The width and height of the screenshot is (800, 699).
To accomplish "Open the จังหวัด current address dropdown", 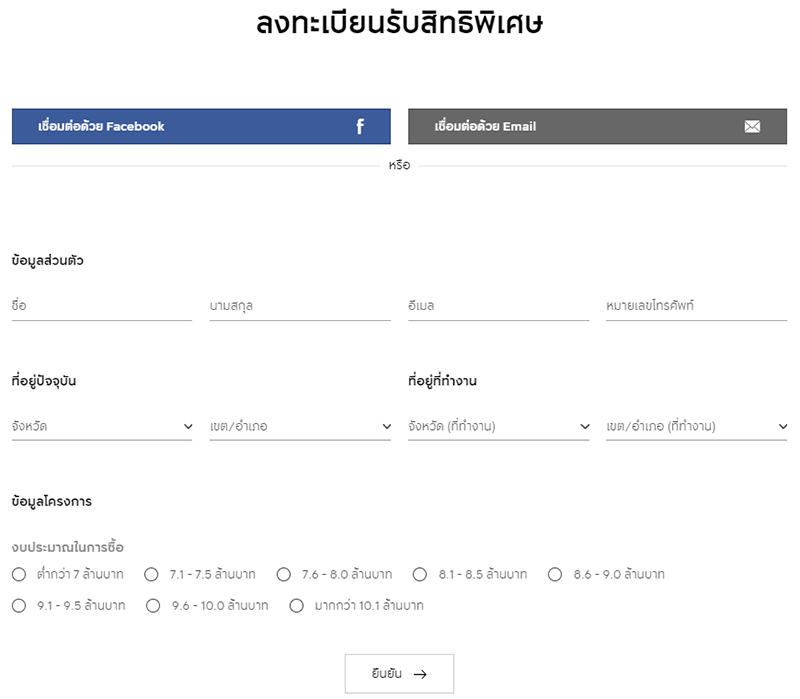I will 102,427.
